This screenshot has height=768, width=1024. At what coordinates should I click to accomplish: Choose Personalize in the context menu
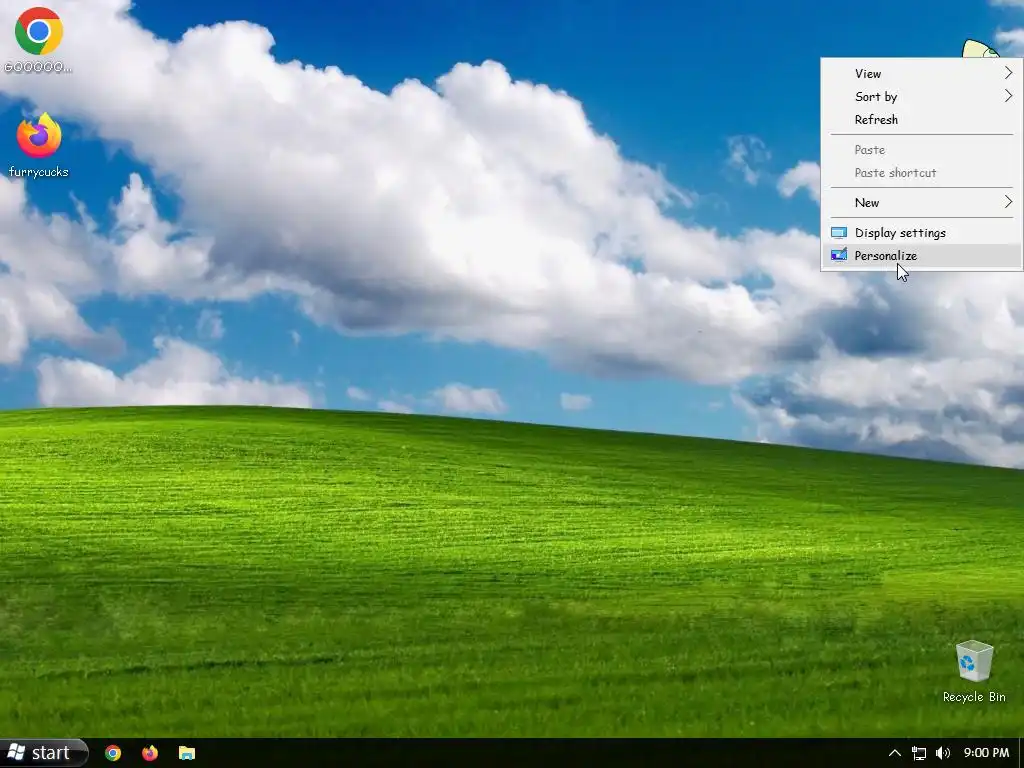[x=921, y=255]
